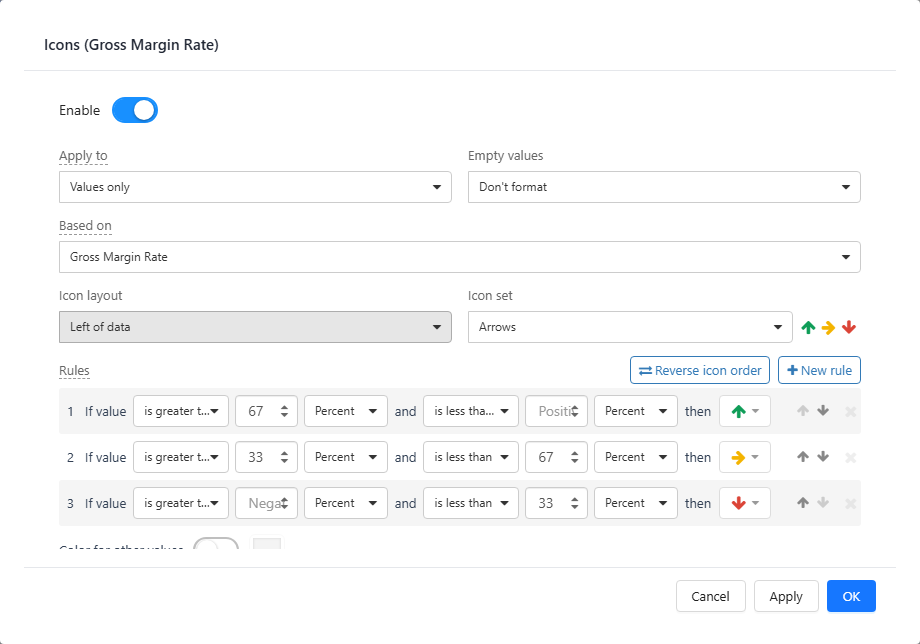The height and width of the screenshot is (644, 920).
Task: Open rule 1 'is less tha...' operator dropdown
Action: pyautogui.click(x=471, y=411)
